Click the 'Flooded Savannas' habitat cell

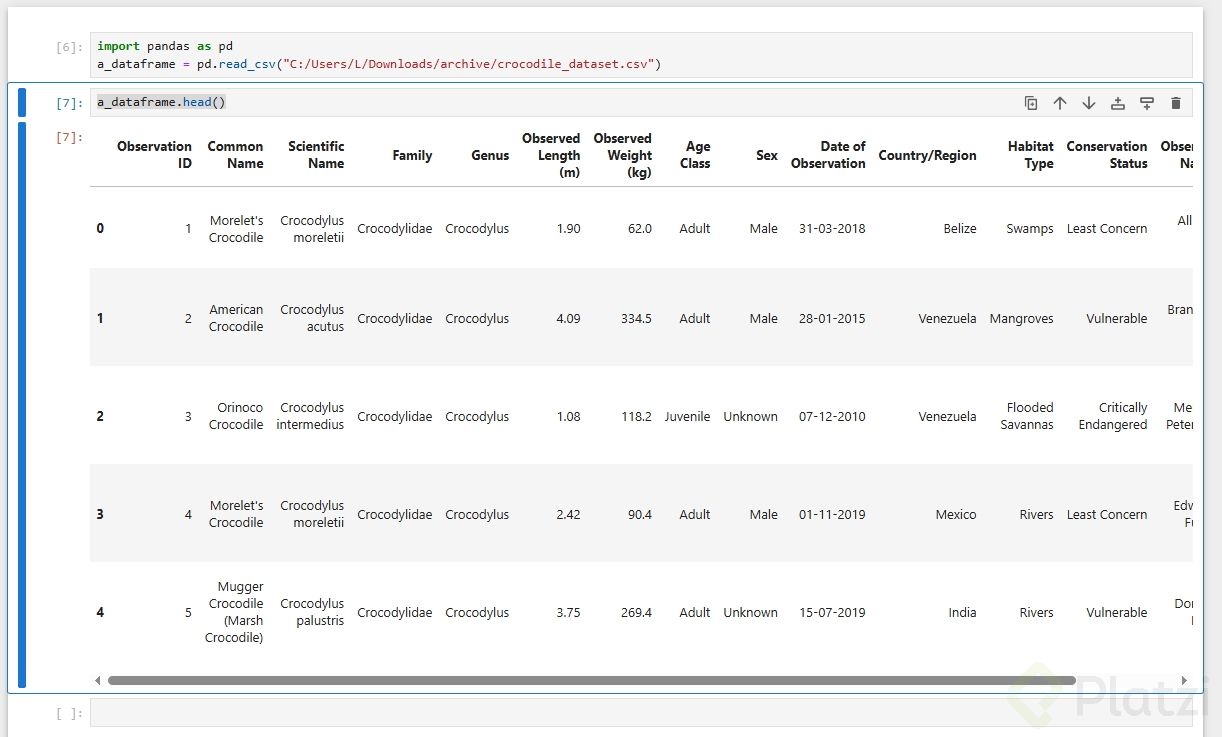tap(1027, 416)
